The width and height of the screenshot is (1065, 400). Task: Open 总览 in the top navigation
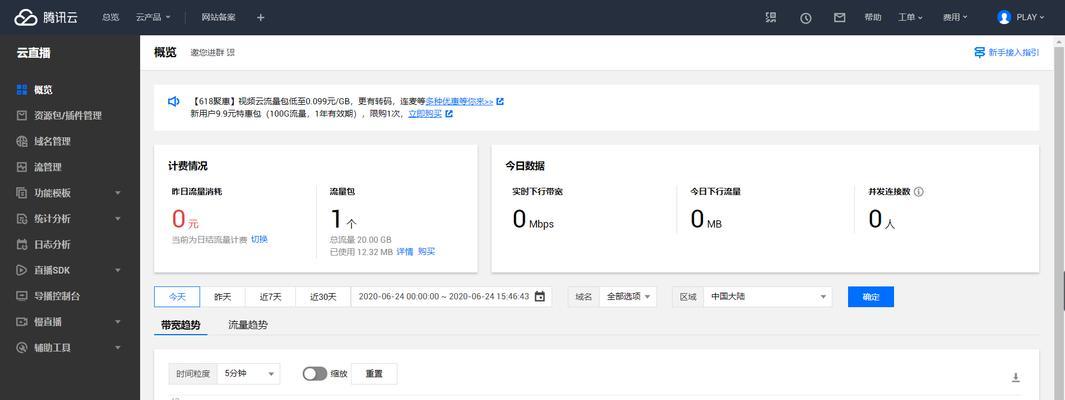tap(111, 18)
